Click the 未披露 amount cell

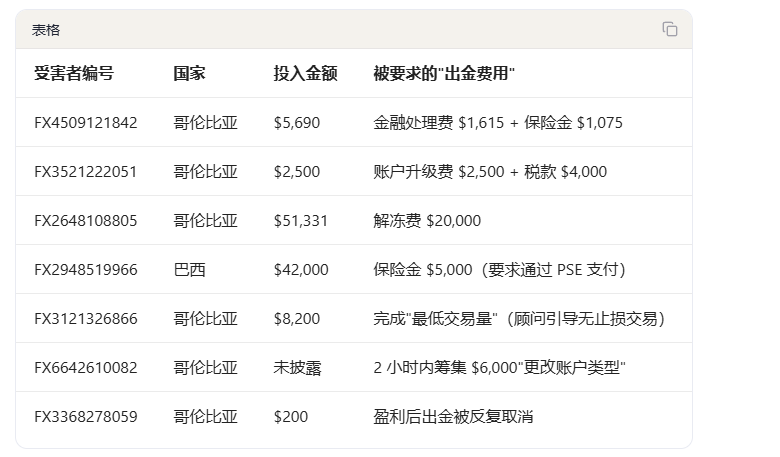pos(297,367)
